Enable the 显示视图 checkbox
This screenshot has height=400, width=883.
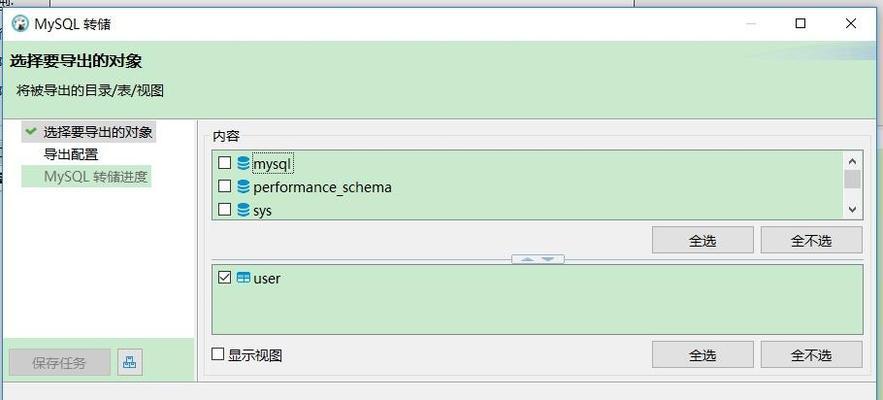click(x=217, y=354)
